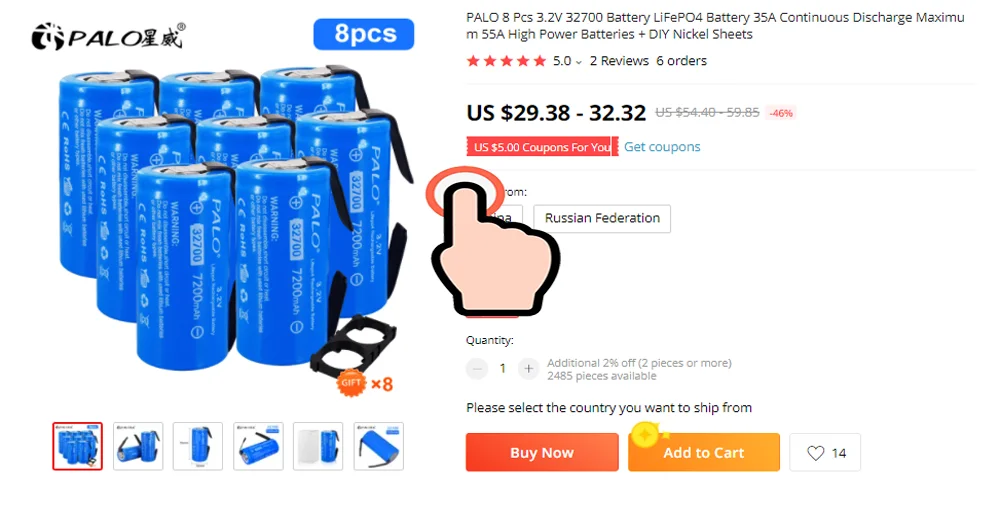Image resolution: width=1000 pixels, height=515 pixels.
Task: Click the heart wishlist icon
Action: [816, 453]
